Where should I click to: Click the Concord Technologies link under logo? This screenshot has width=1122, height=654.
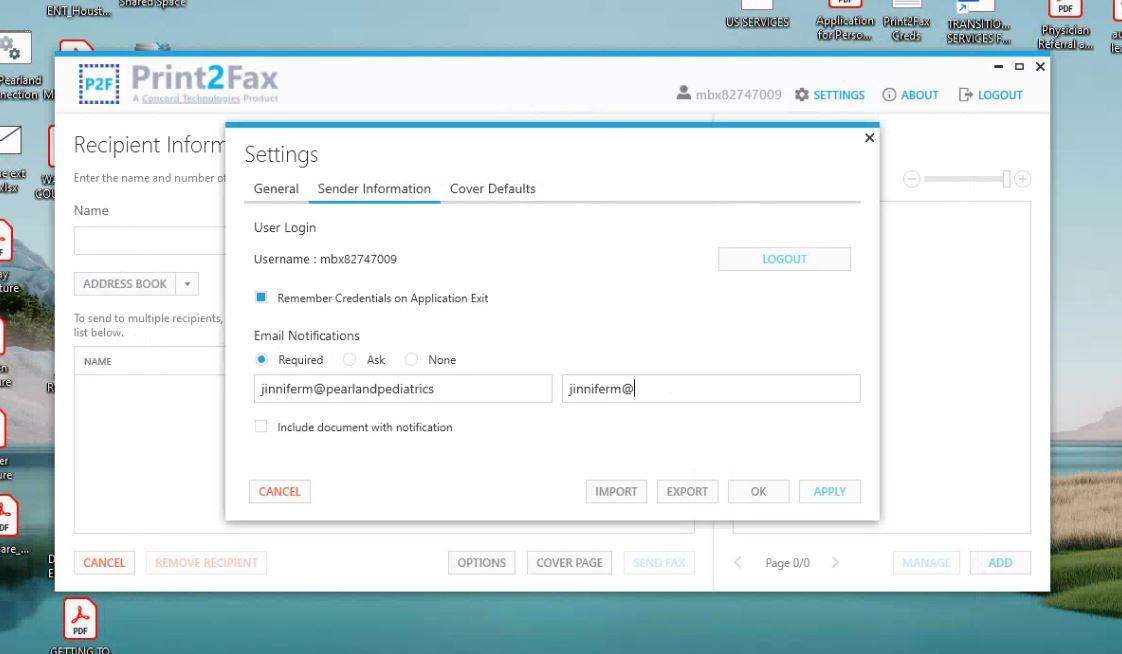coord(191,99)
